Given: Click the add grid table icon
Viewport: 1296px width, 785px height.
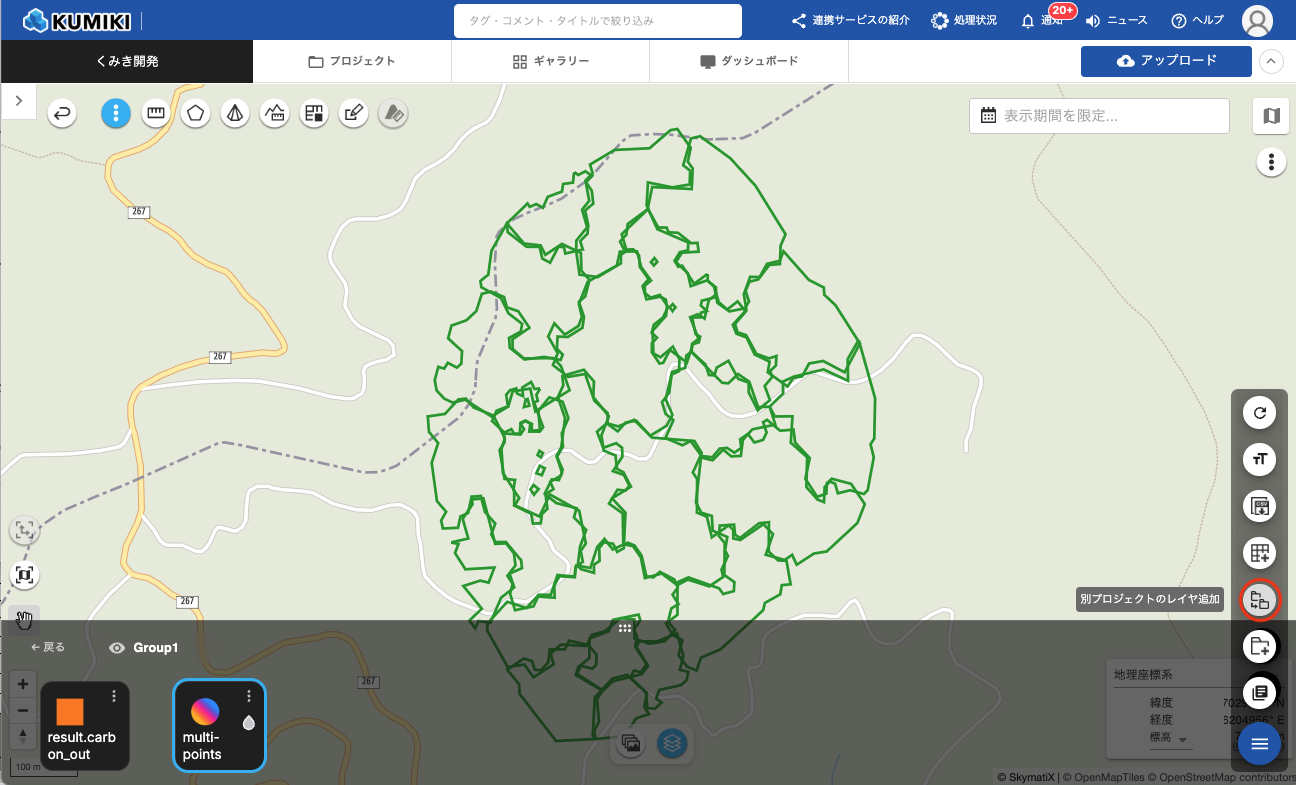Looking at the screenshot, I should tap(1259, 553).
